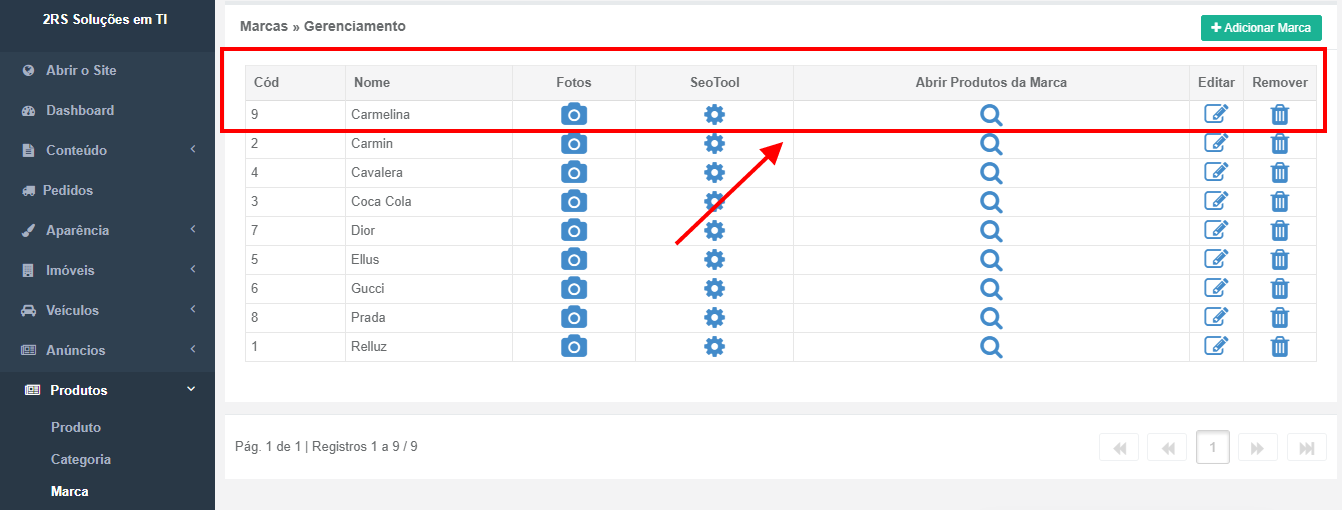Expand the Conteúdo menu
Screen dimensions: 1342x510
click(107, 150)
